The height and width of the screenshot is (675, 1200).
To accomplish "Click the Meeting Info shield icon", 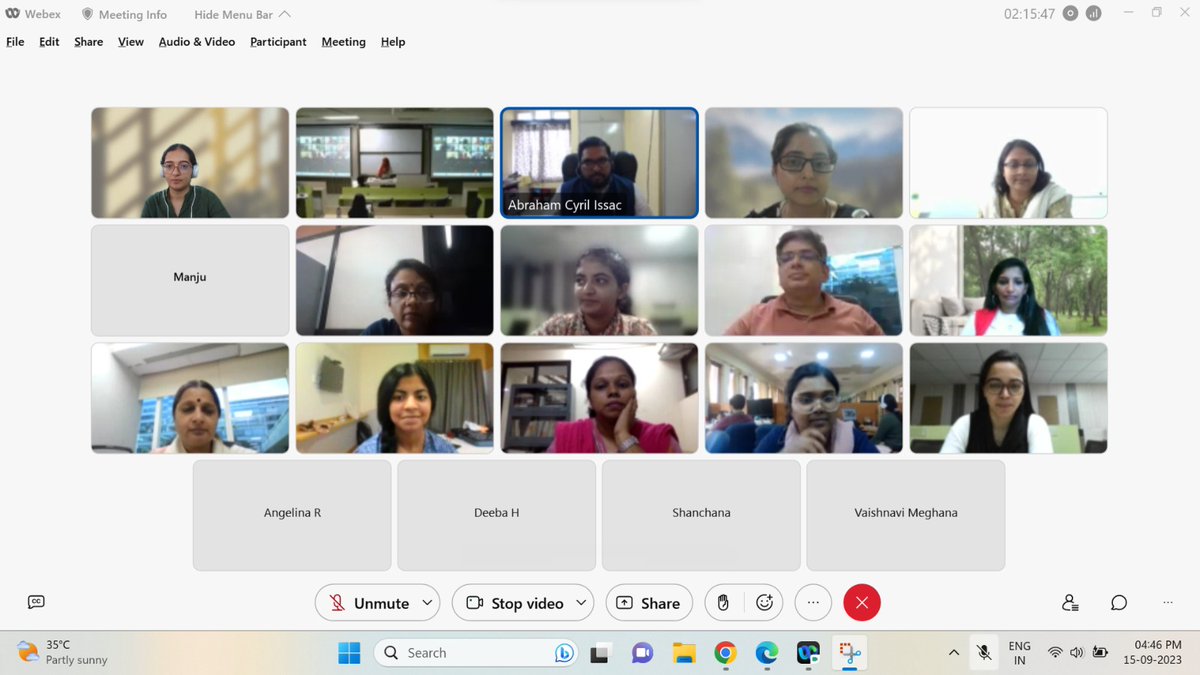I will pos(87,14).
